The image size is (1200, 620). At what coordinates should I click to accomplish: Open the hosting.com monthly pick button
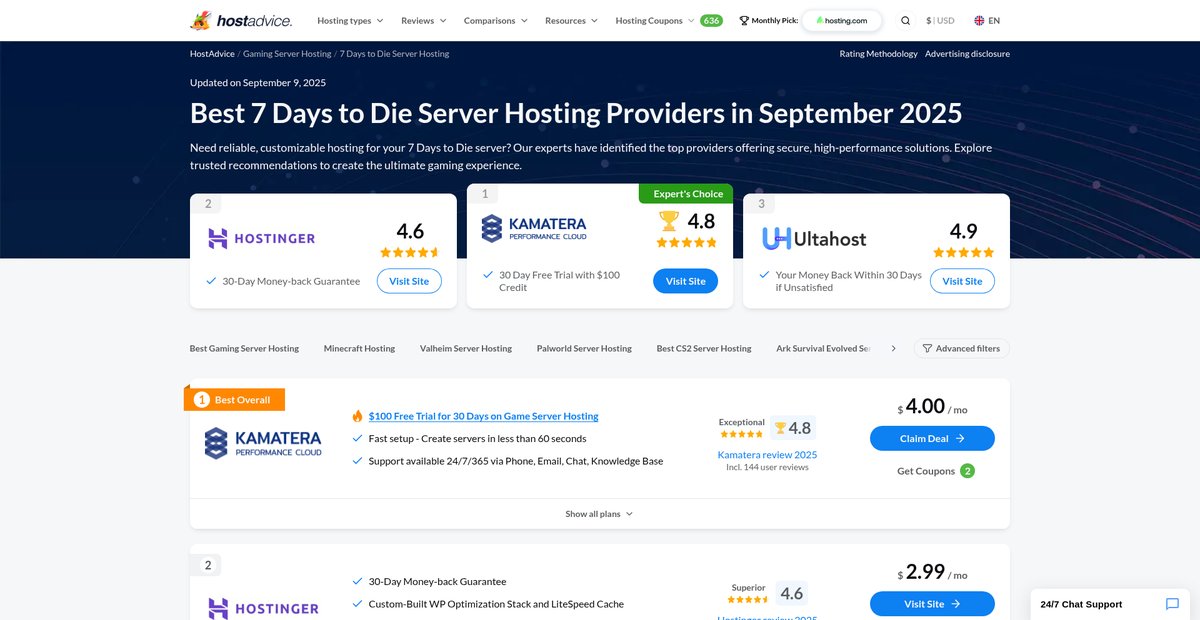(x=842, y=20)
